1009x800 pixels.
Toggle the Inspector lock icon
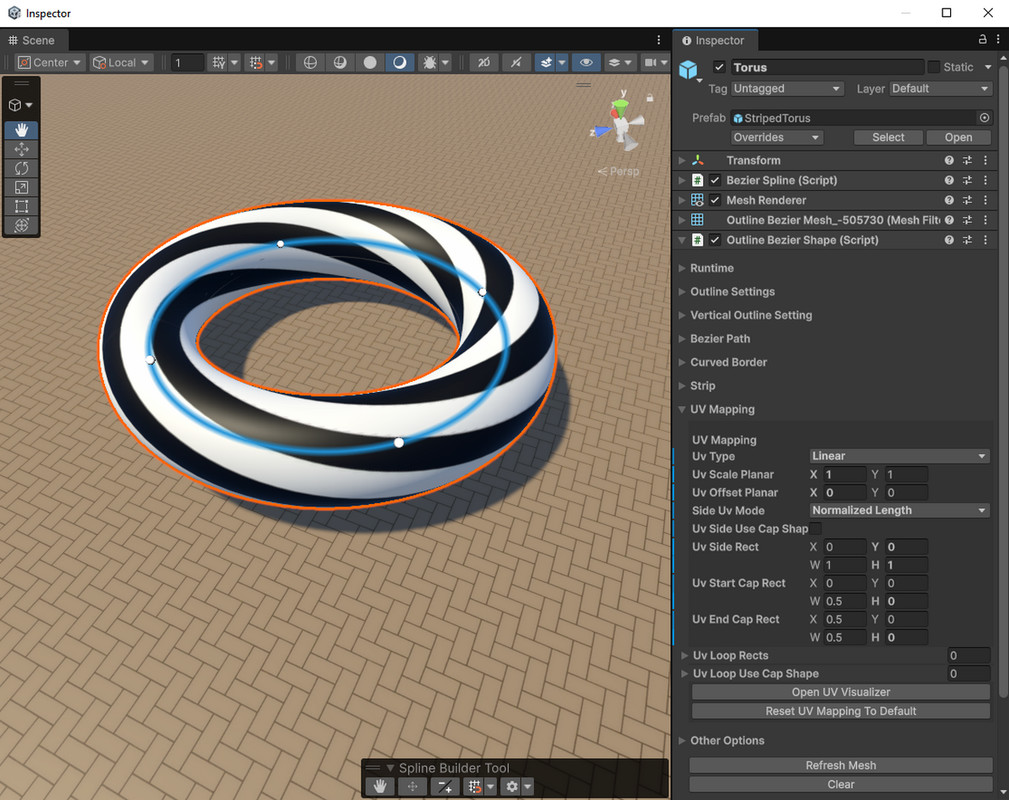(x=983, y=39)
